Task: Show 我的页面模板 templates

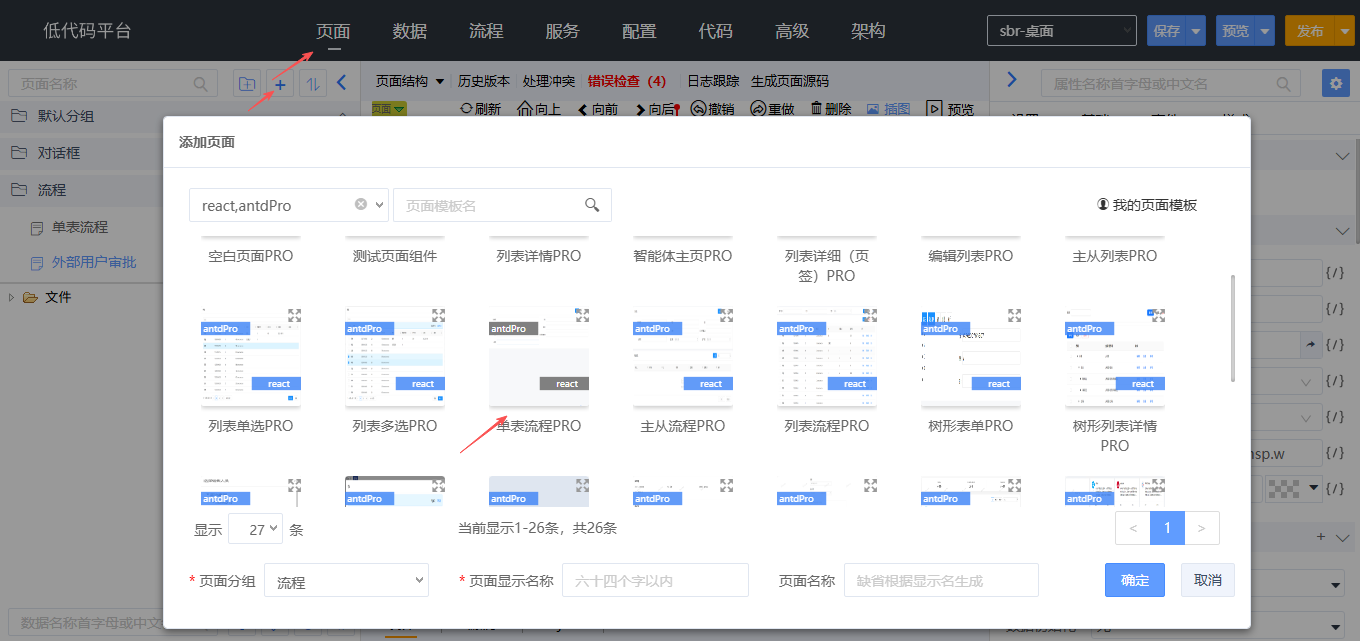Action: point(1147,205)
